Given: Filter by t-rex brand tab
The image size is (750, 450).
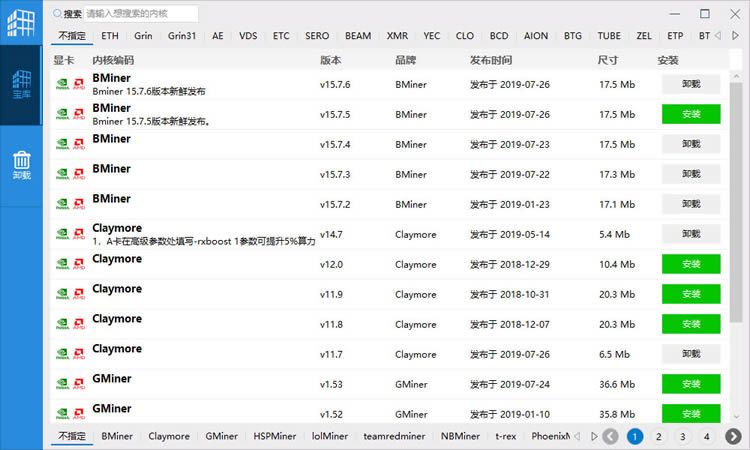Looking at the screenshot, I should click(506, 436).
